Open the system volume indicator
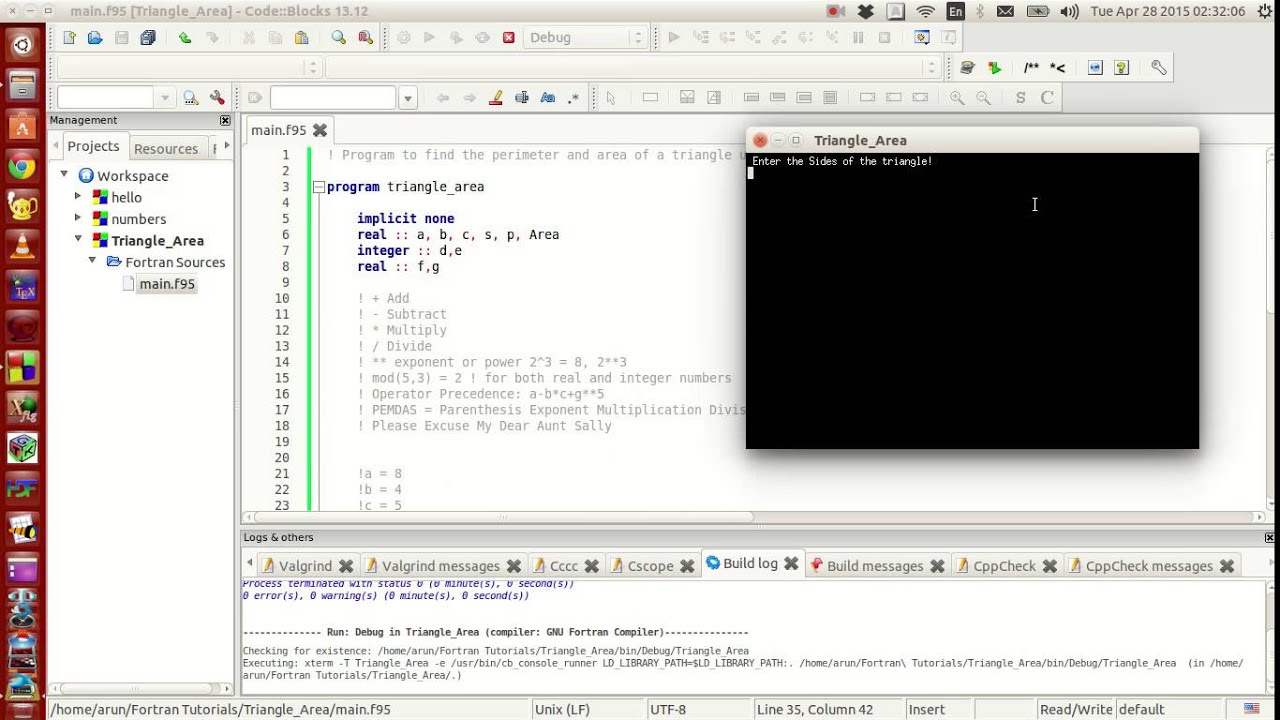 (x=1069, y=11)
